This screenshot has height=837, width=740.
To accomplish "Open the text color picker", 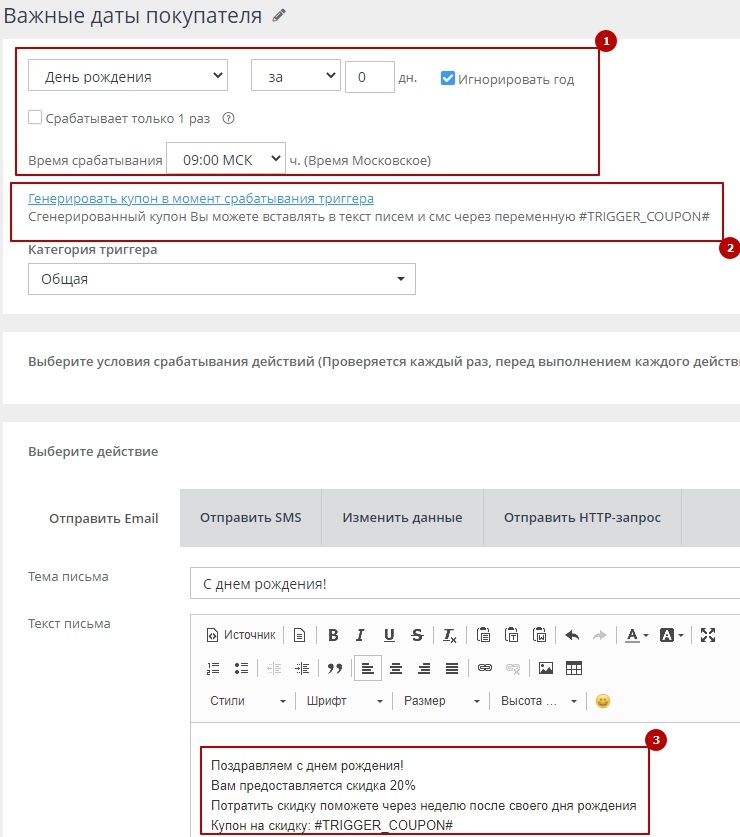I will 636,635.
